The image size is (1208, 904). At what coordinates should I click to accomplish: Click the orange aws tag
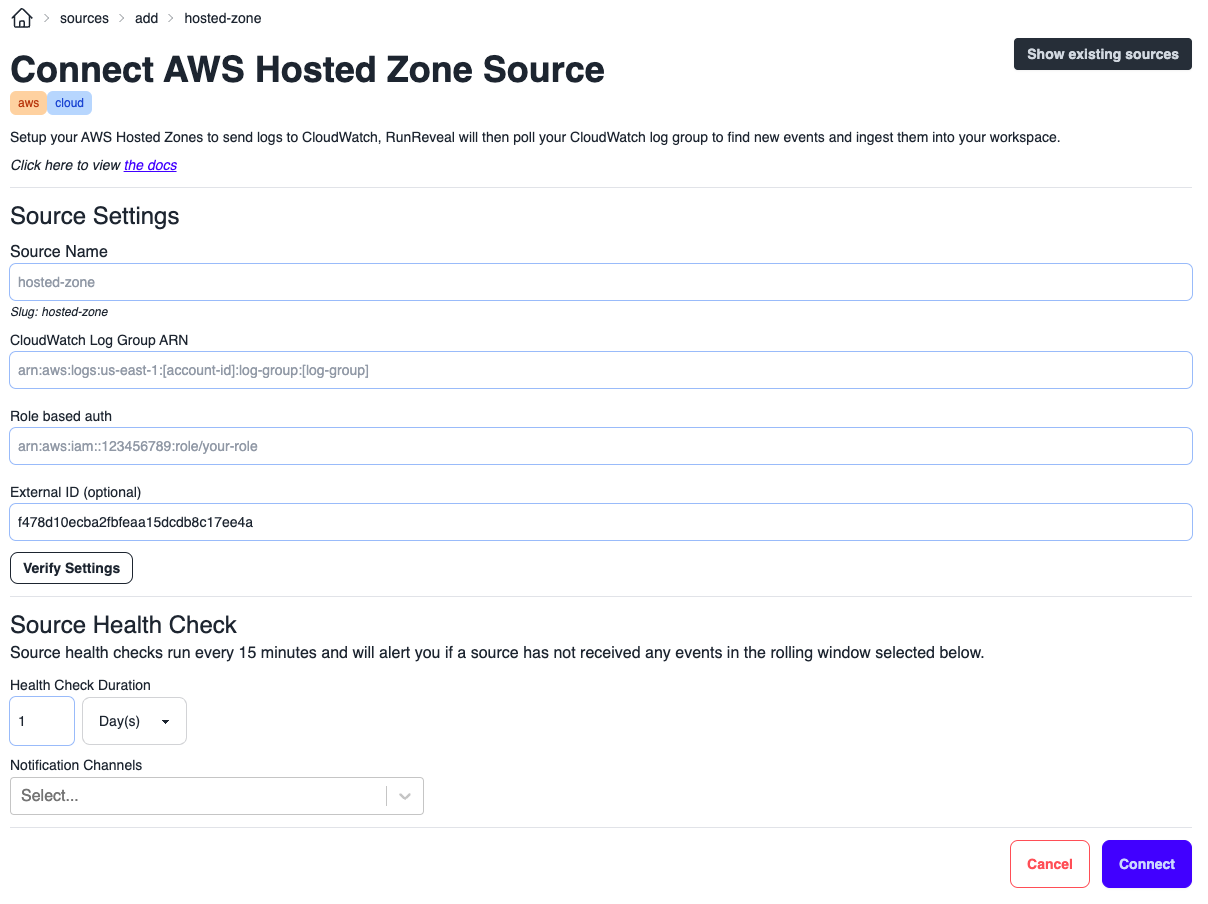point(29,103)
